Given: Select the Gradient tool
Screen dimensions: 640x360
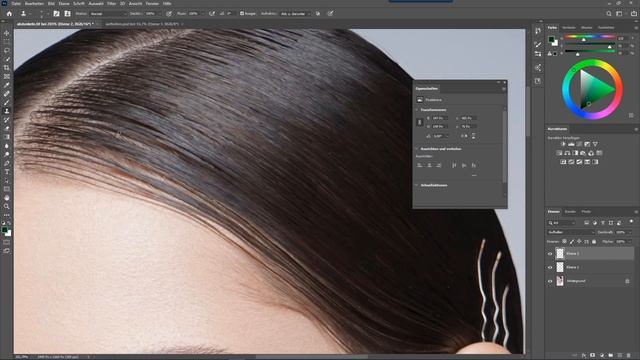Looking at the screenshot, I should [7, 137].
